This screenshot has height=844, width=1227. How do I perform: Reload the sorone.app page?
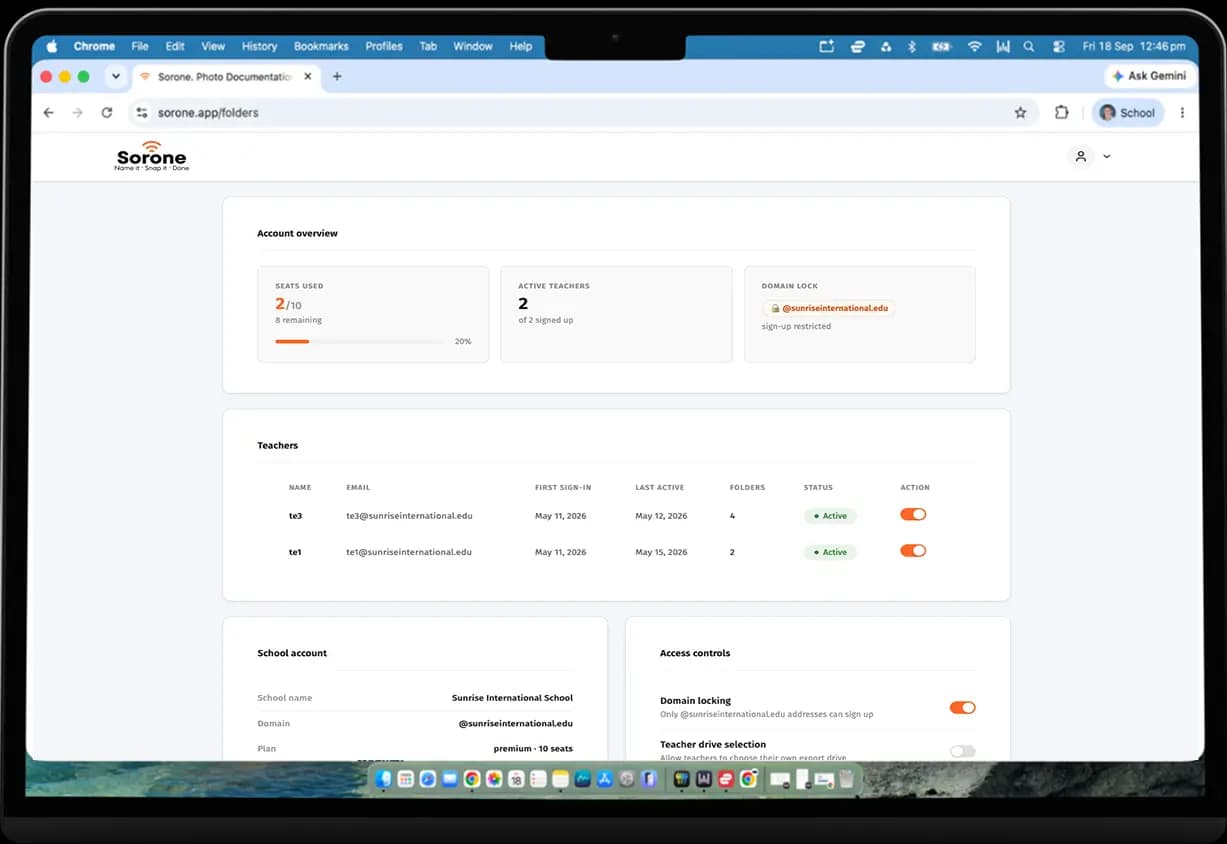[107, 113]
